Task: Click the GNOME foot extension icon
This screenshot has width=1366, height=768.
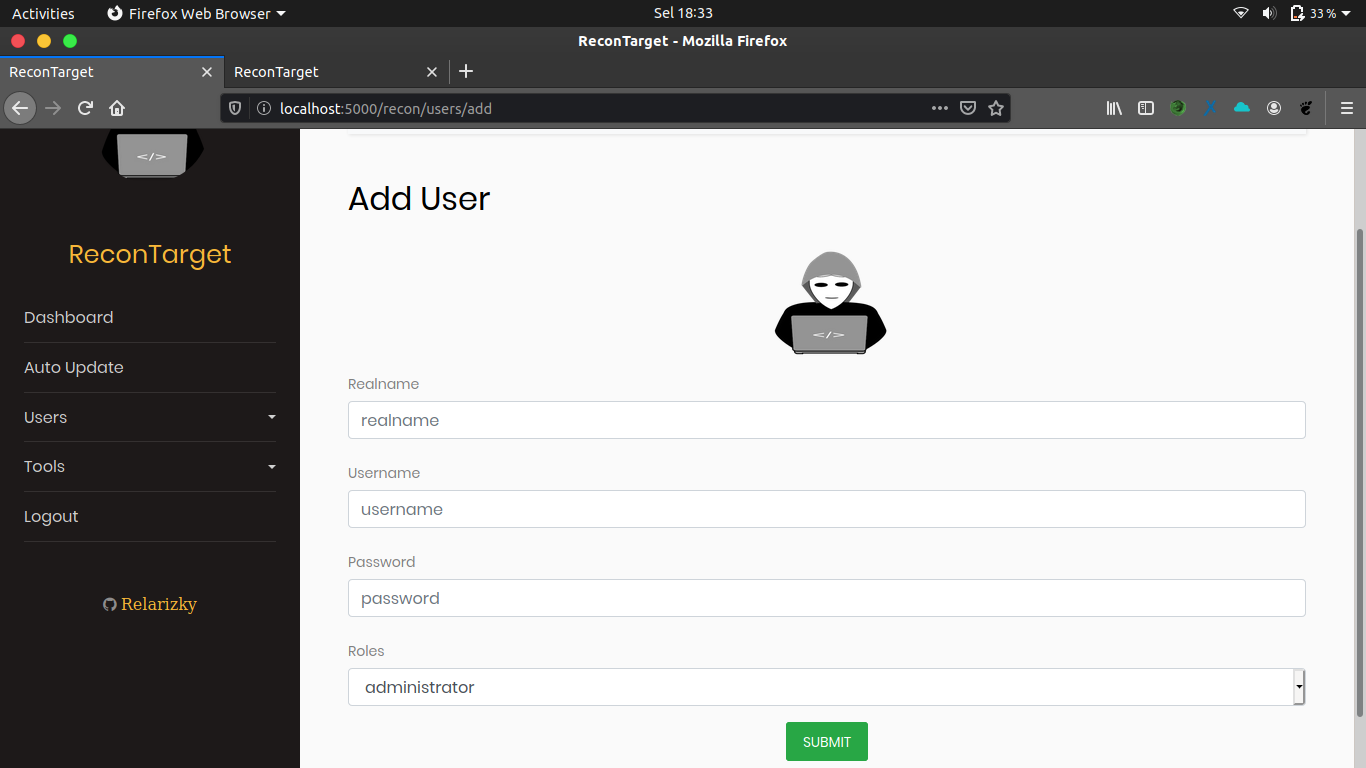Action: click(1306, 108)
